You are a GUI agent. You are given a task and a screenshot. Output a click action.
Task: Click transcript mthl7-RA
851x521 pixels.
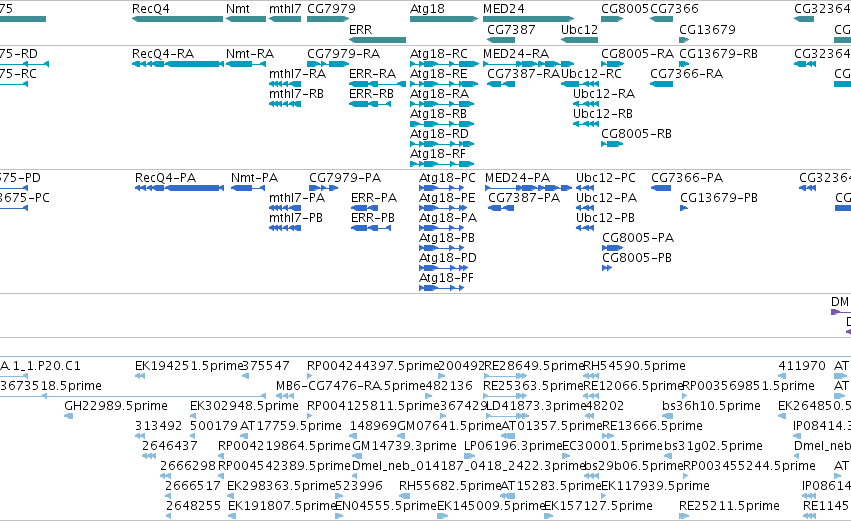click(285, 84)
